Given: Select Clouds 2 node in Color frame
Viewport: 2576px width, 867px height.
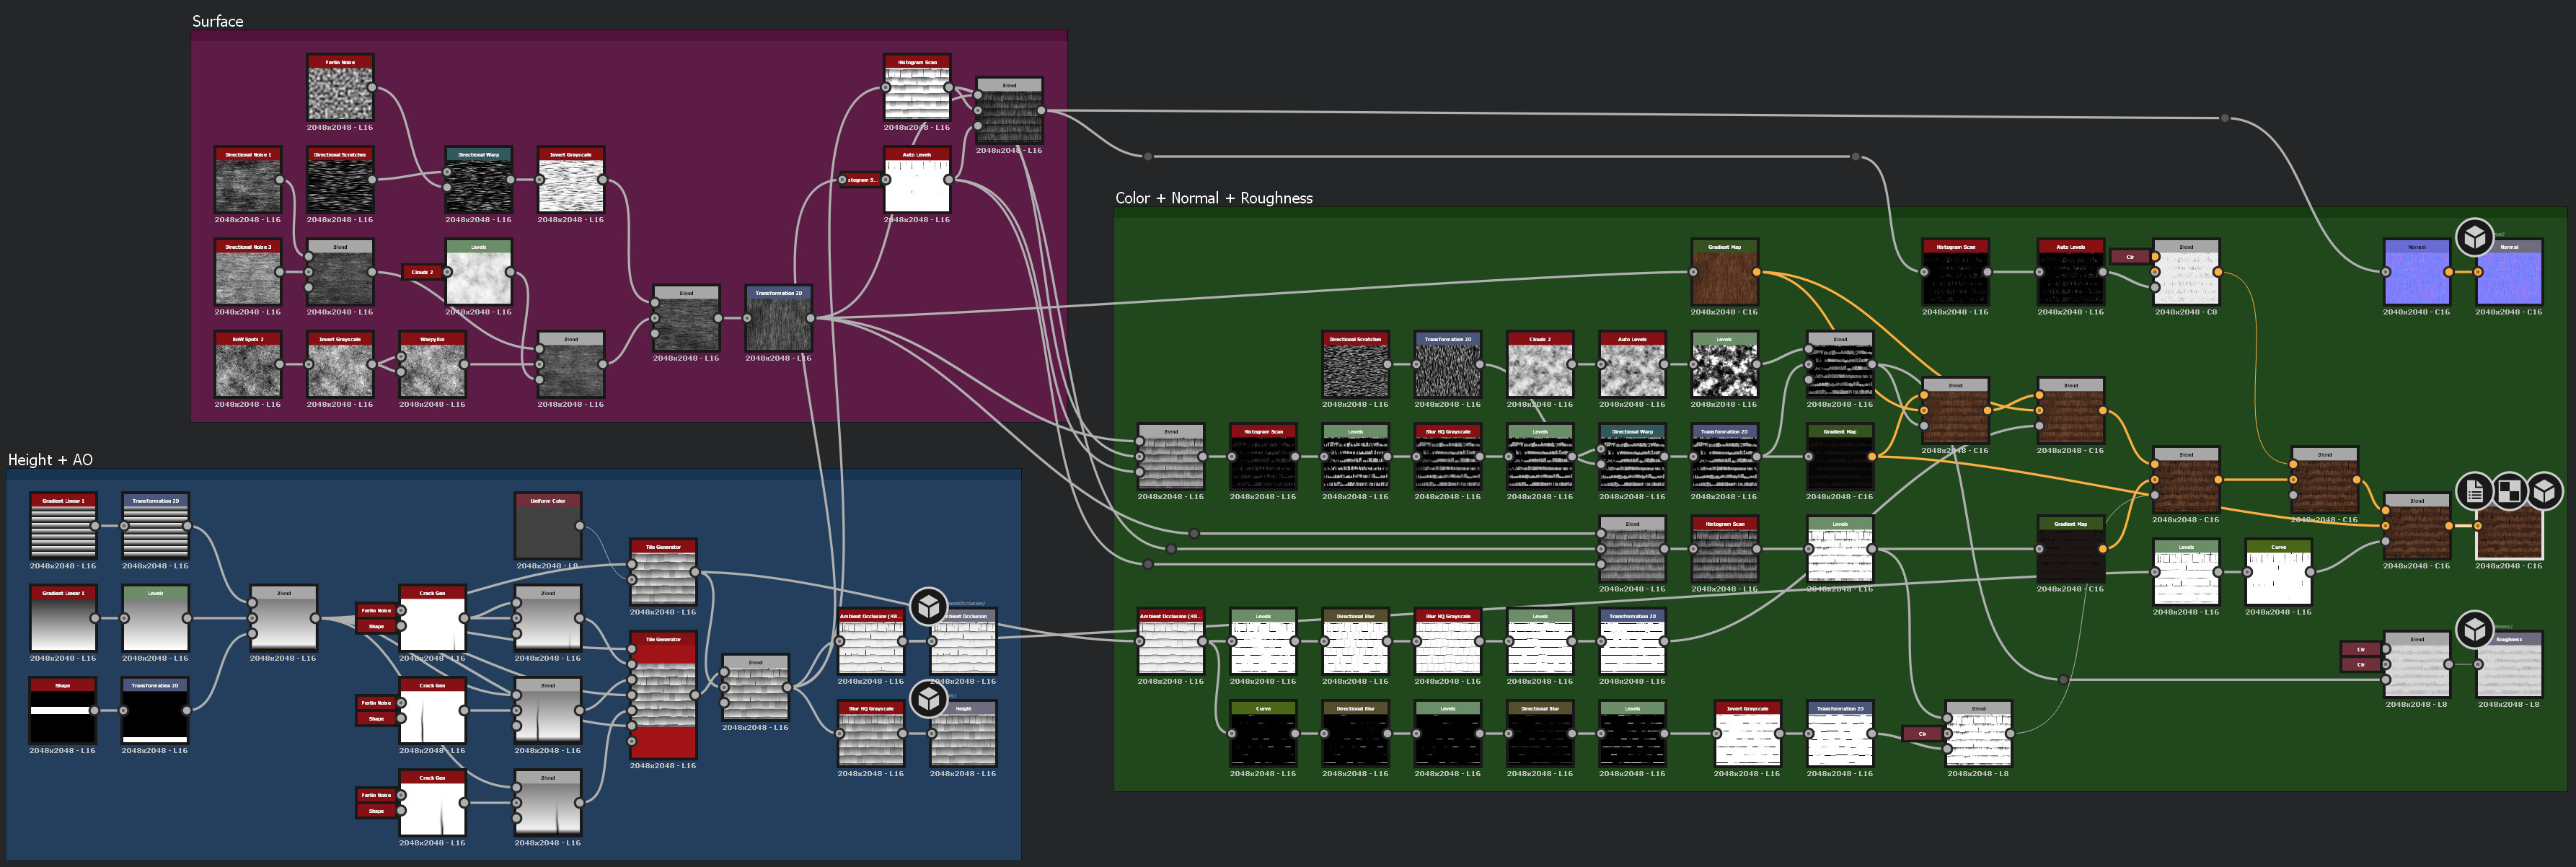Looking at the screenshot, I should (x=1540, y=365).
